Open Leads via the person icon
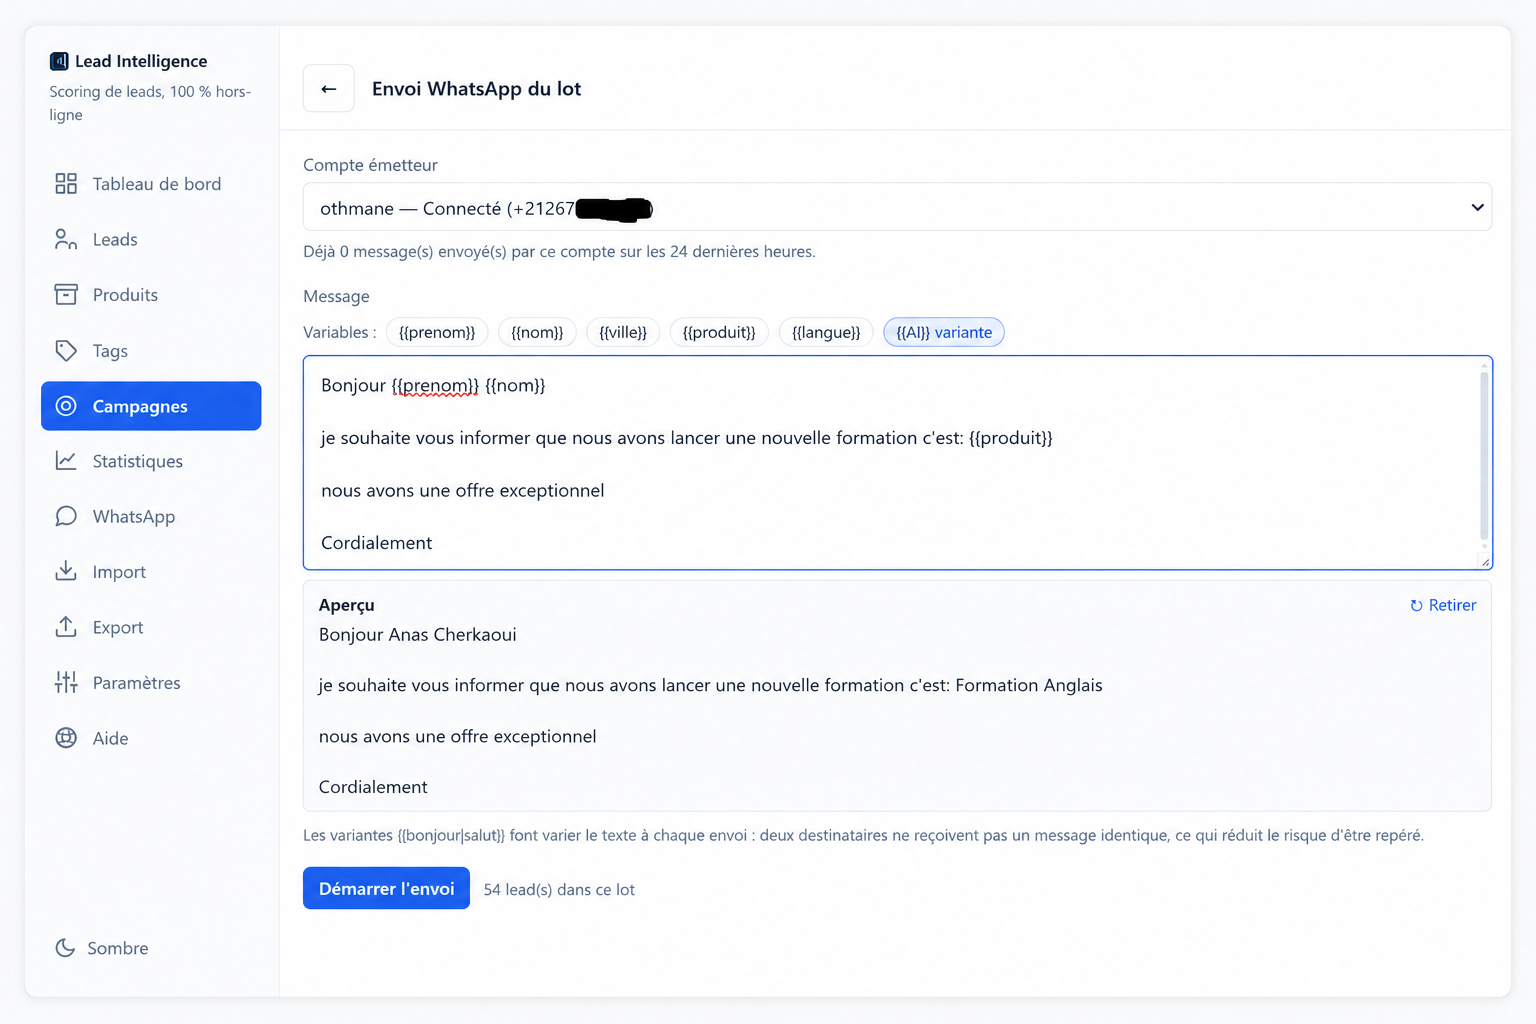The image size is (1536, 1024). click(66, 239)
